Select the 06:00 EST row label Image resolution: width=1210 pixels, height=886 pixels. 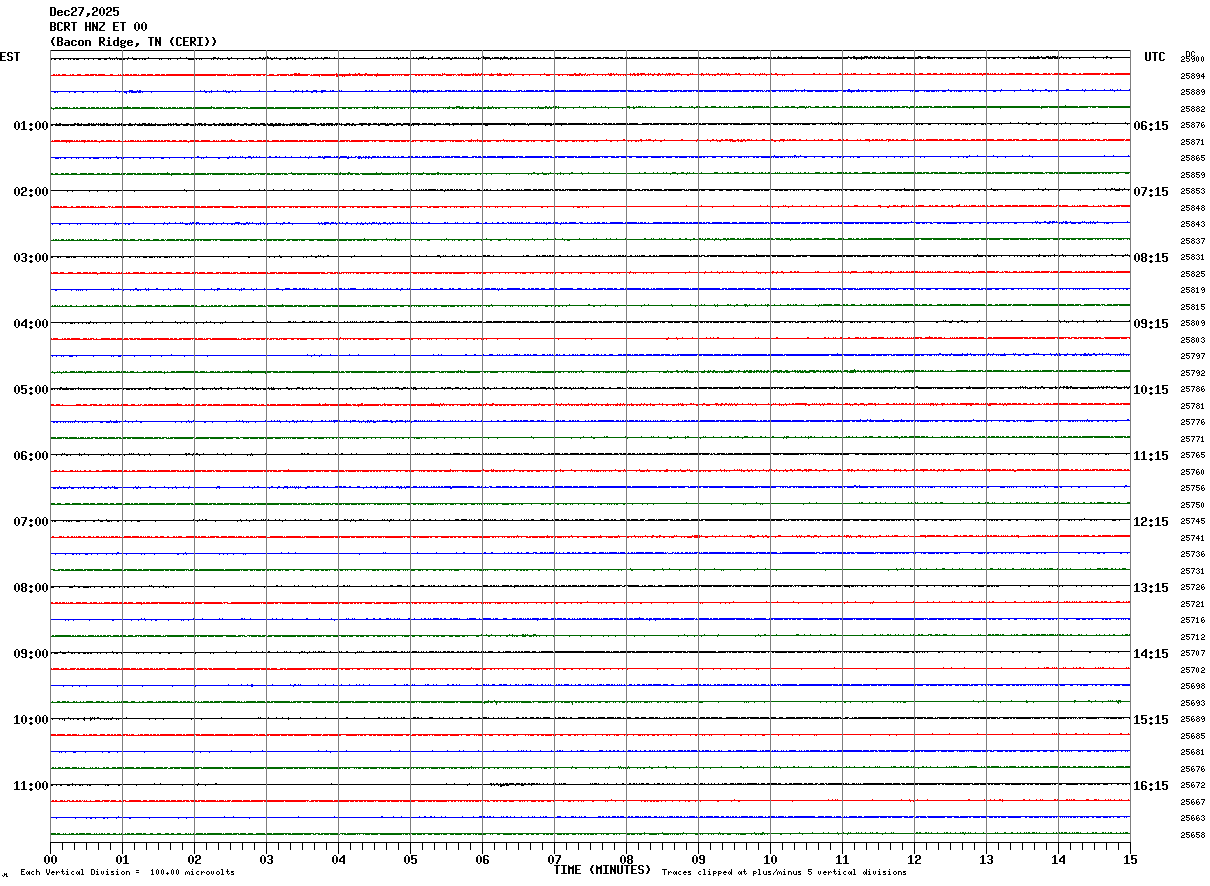[31, 456]
